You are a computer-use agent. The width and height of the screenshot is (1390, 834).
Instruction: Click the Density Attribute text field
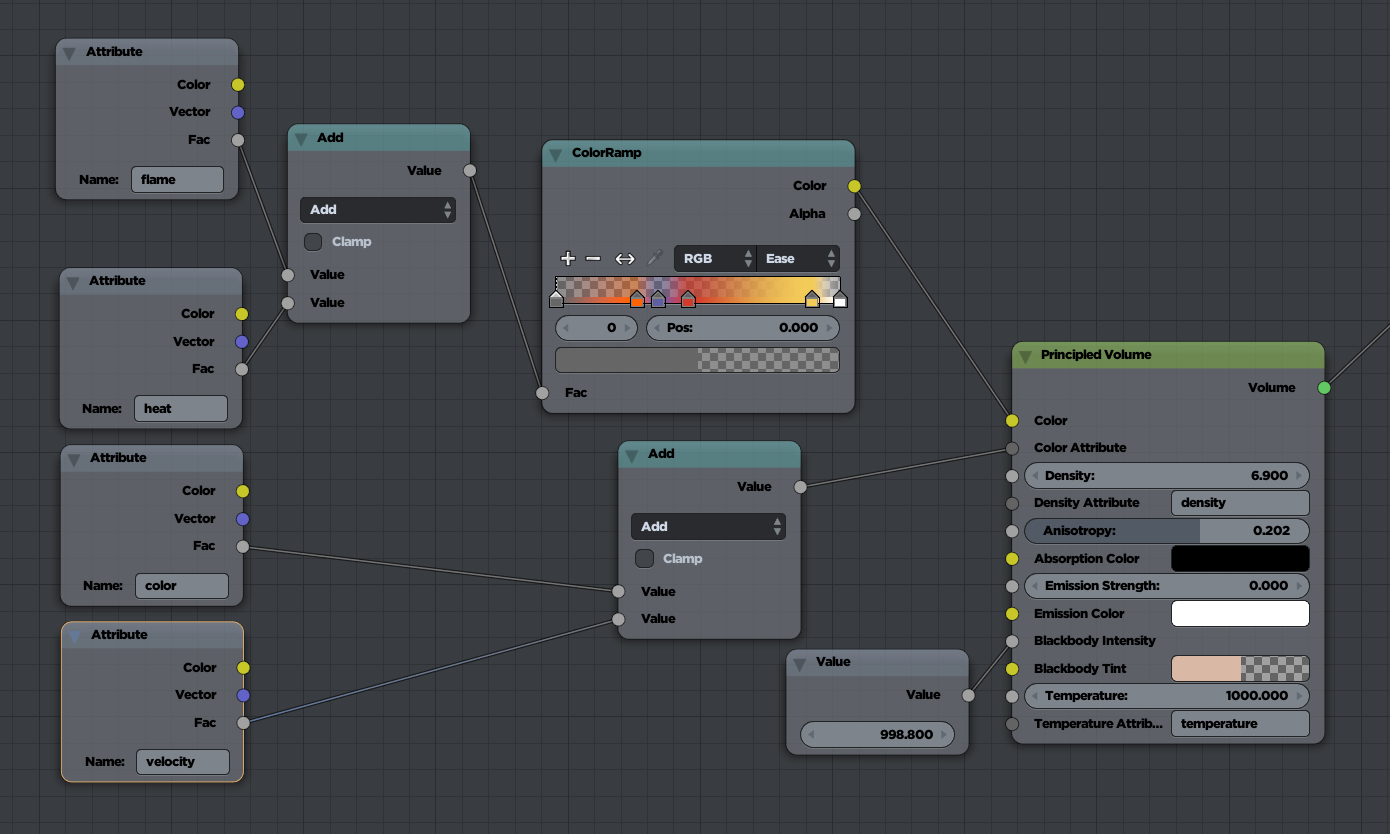click(x=1240, y=503)
